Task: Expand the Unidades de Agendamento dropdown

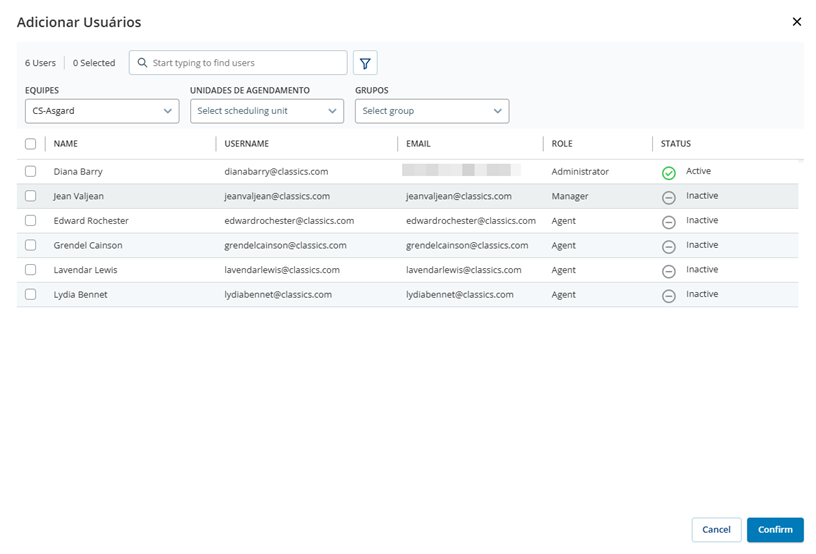Action: pyautogui.click(x=267, y=111)
